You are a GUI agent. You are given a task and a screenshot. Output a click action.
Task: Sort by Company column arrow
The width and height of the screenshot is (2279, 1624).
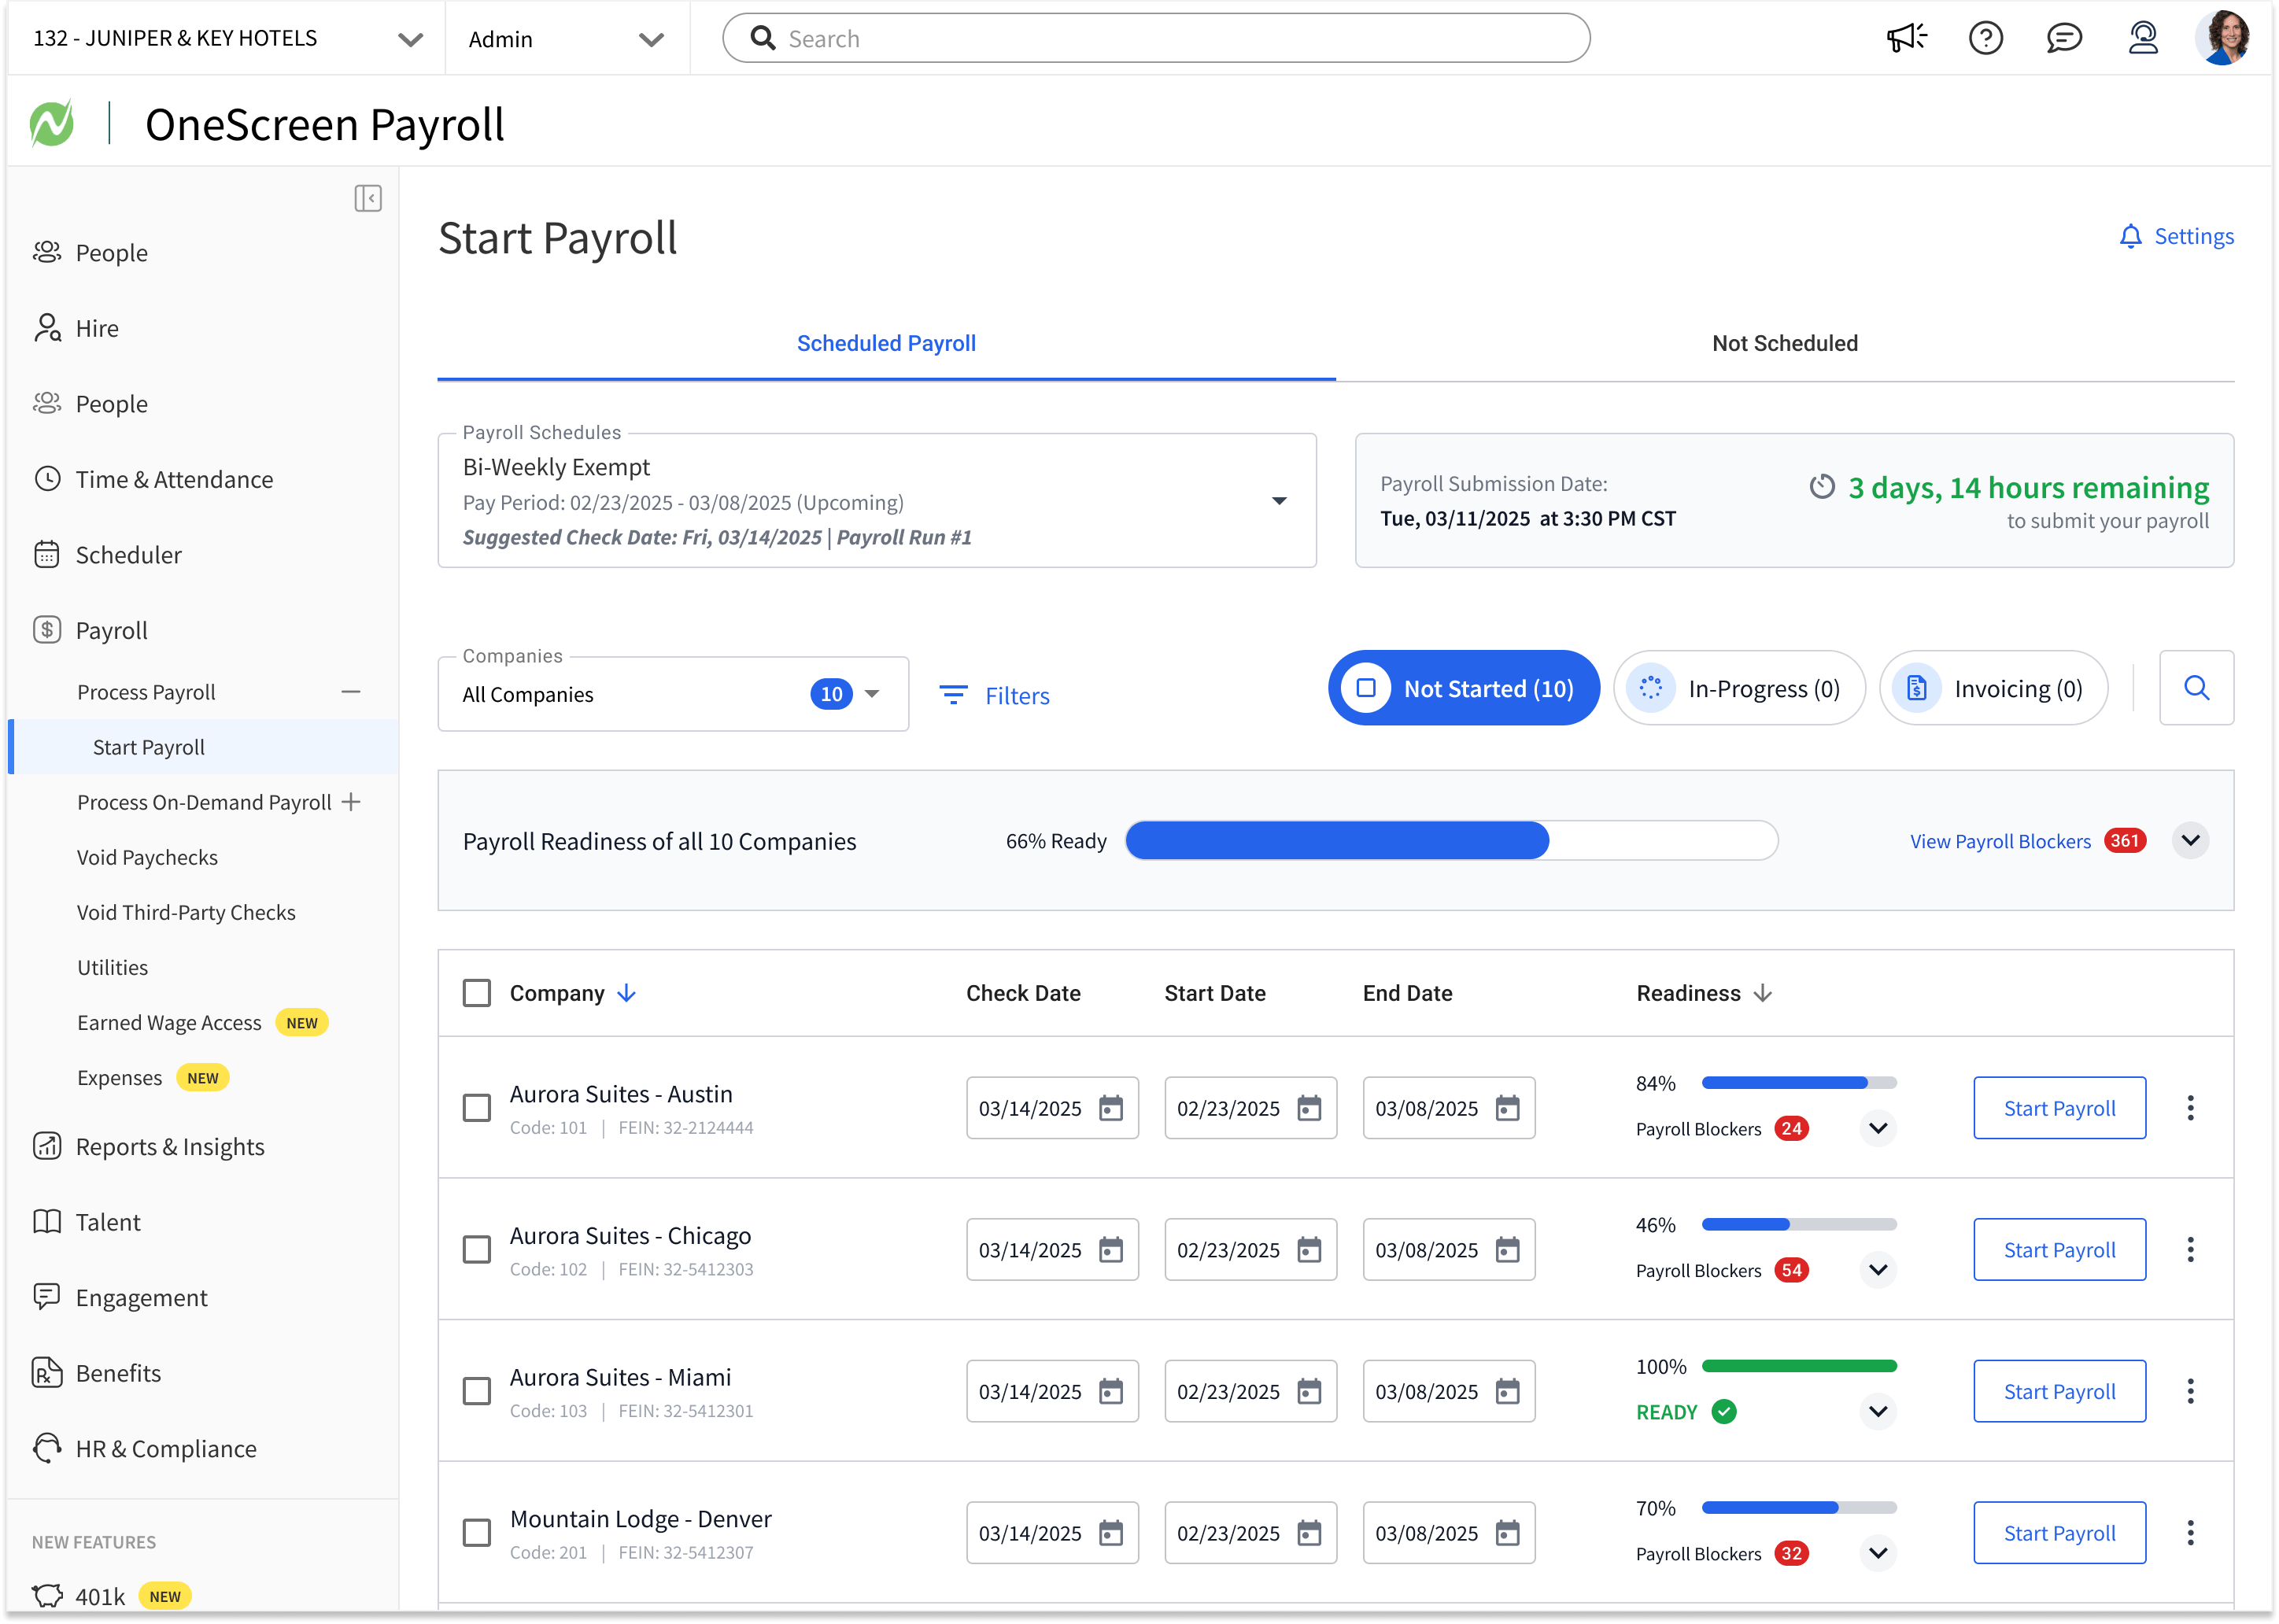pyautogui.click(x=627, y=993)
